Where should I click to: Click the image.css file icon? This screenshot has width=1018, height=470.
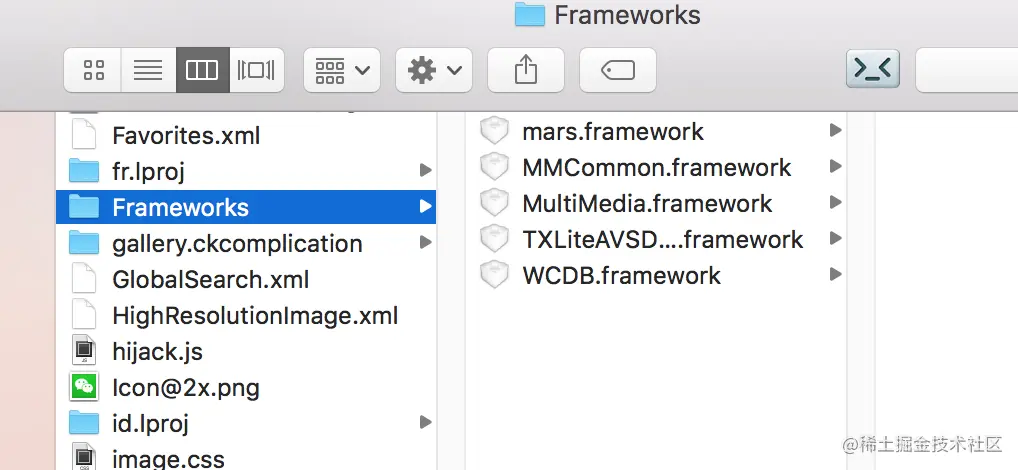pos(84,457)
